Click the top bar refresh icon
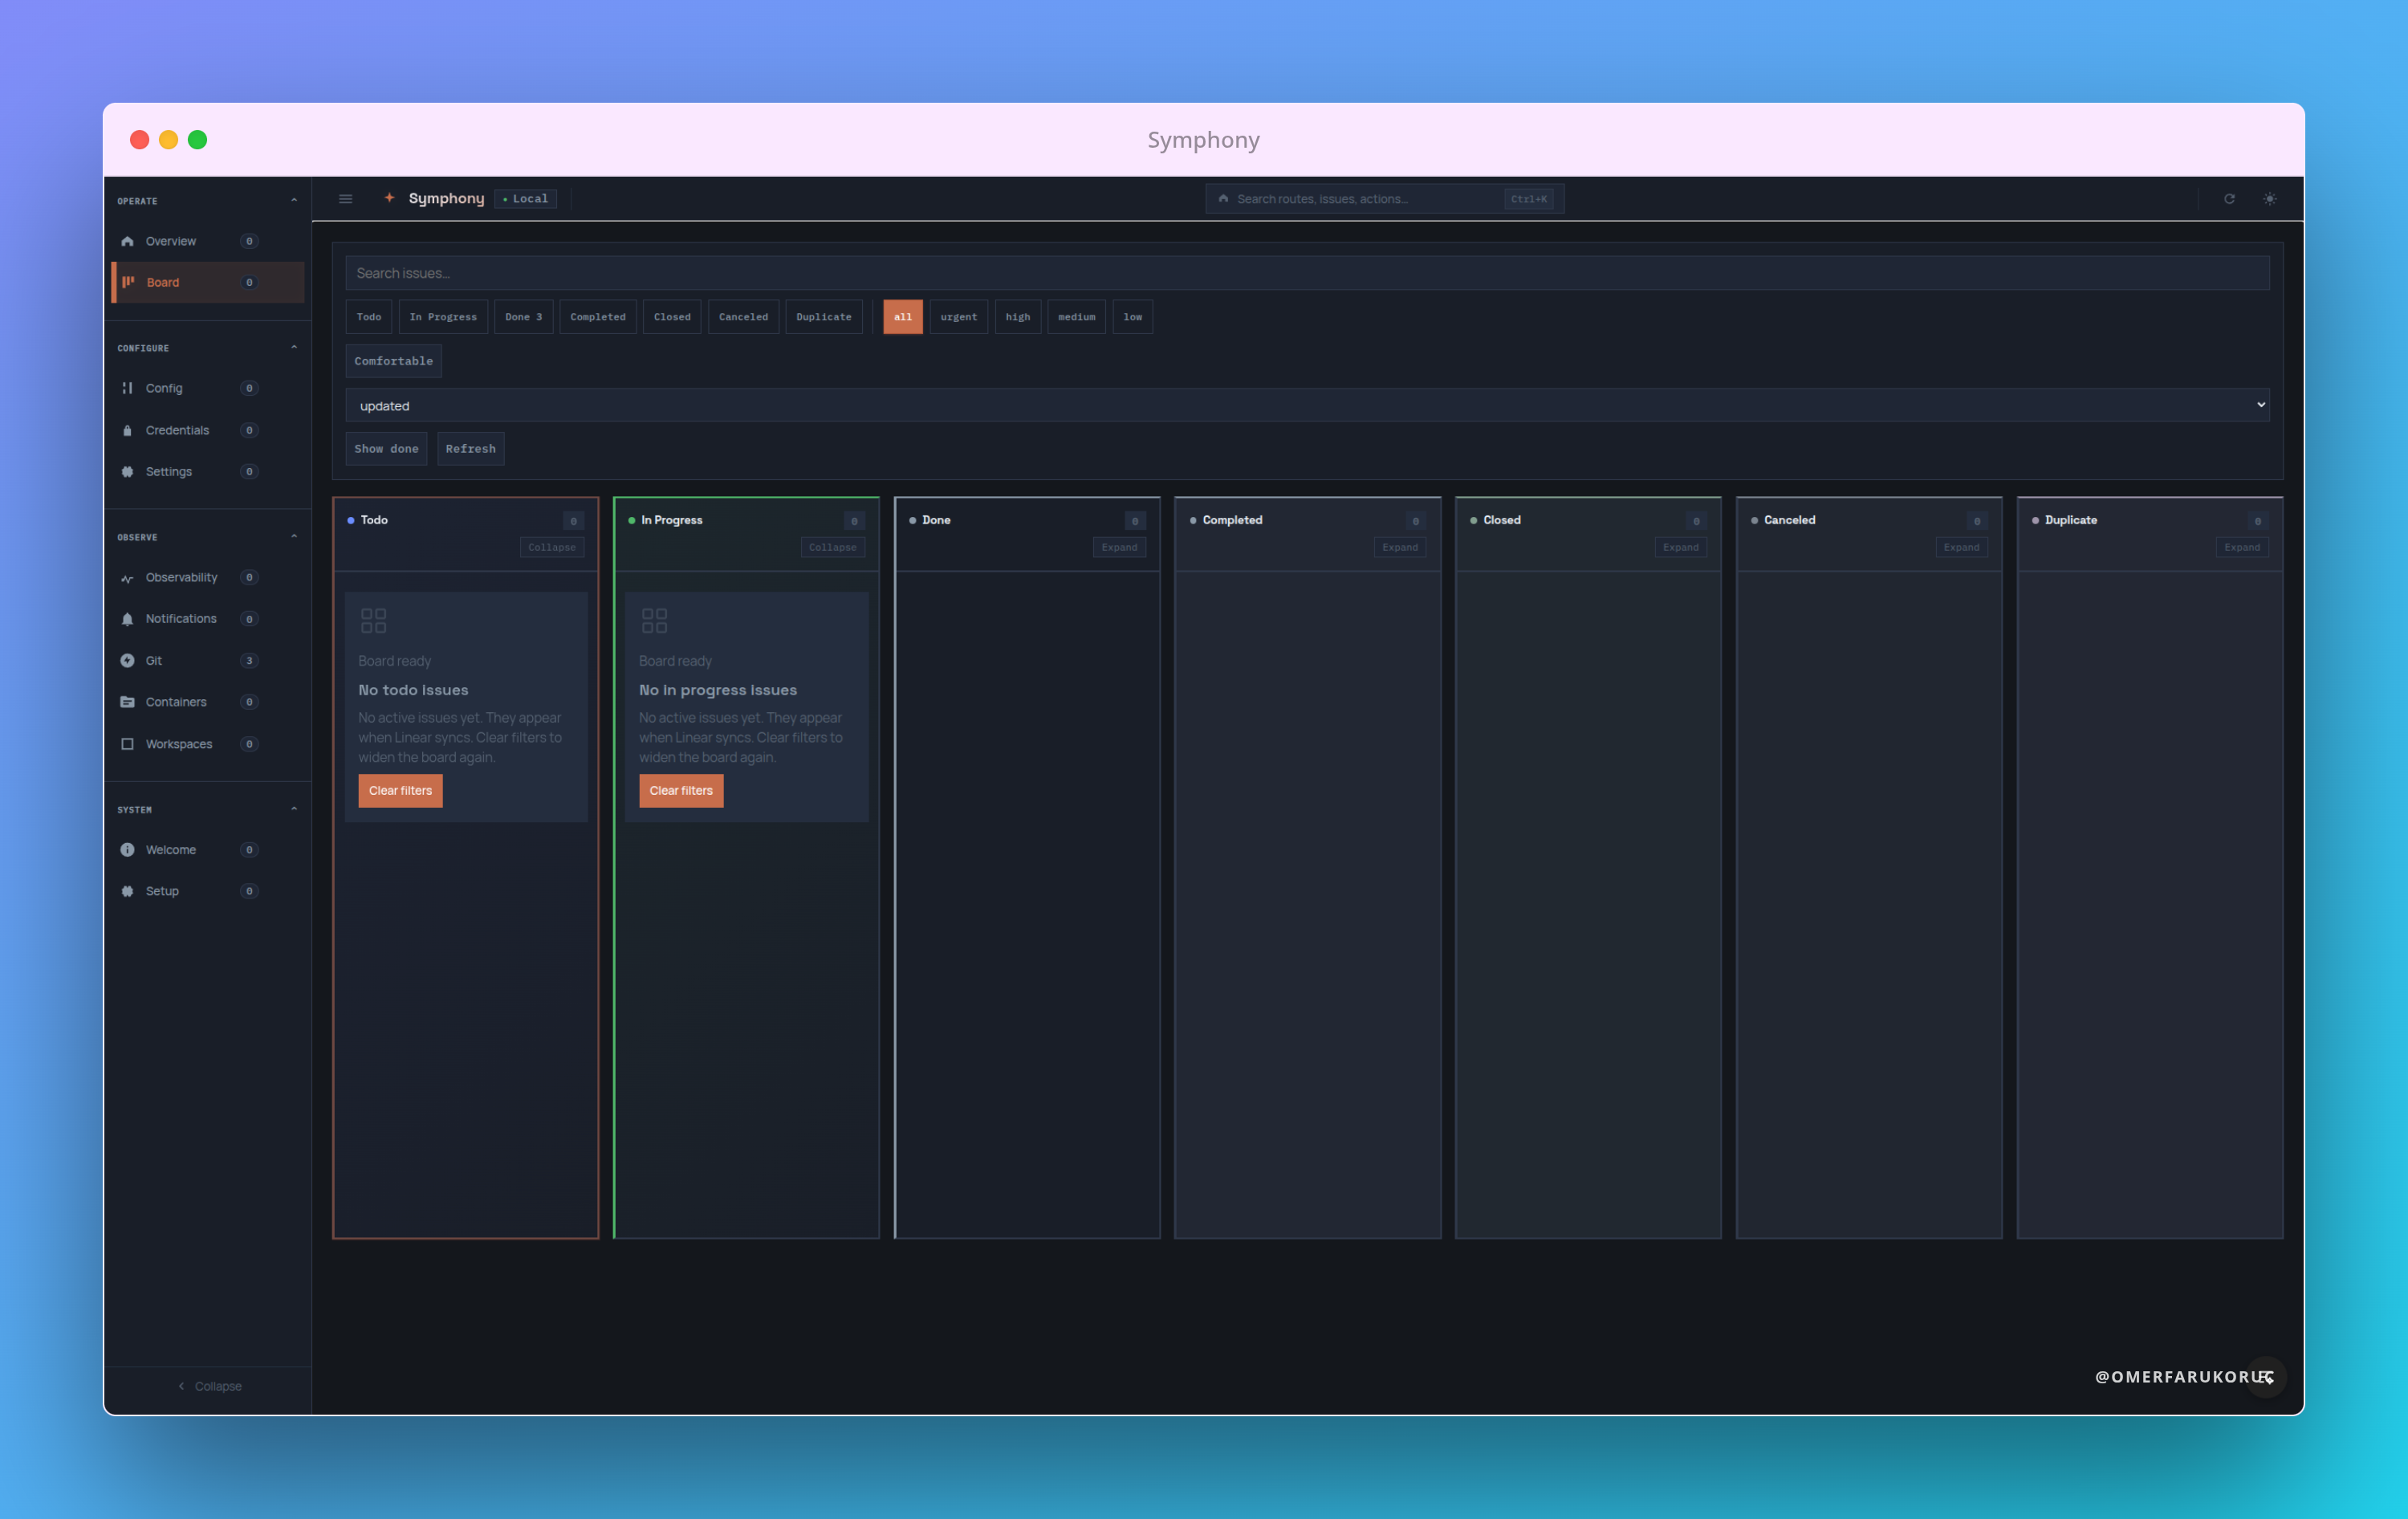This screenshot has width=2408, height=1519. (2229, 199)
